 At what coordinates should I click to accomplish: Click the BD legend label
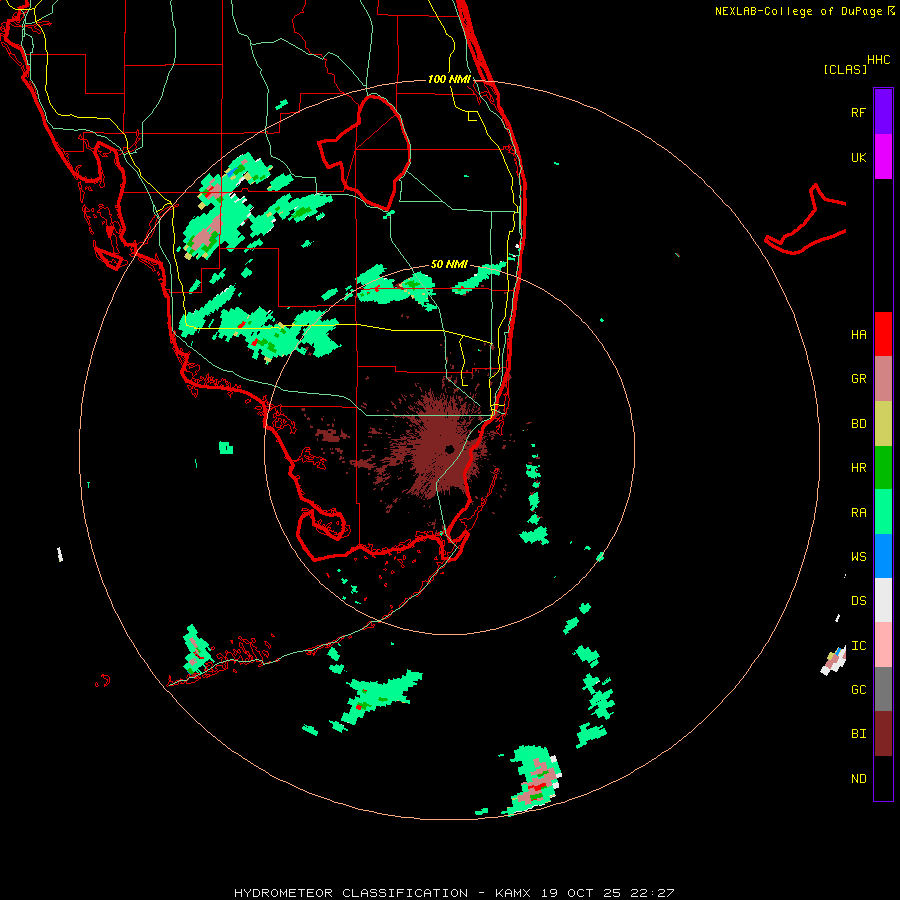point(858,424)
